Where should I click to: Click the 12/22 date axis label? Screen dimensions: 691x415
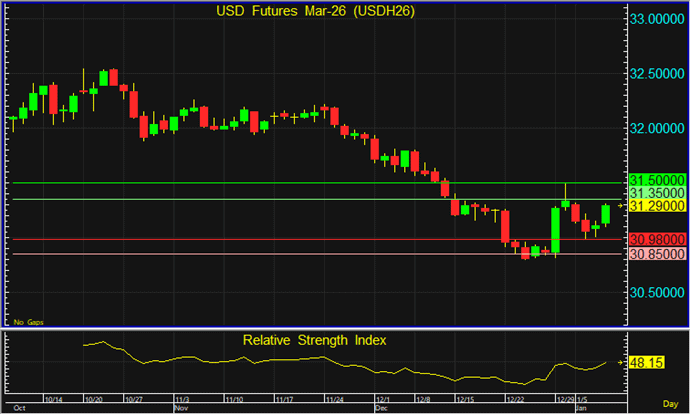pyautogui.click(x=516, y=400)
